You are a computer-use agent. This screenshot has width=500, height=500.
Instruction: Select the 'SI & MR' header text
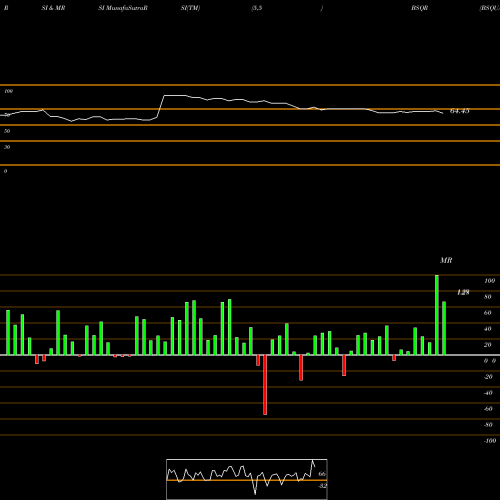[53, 8]
